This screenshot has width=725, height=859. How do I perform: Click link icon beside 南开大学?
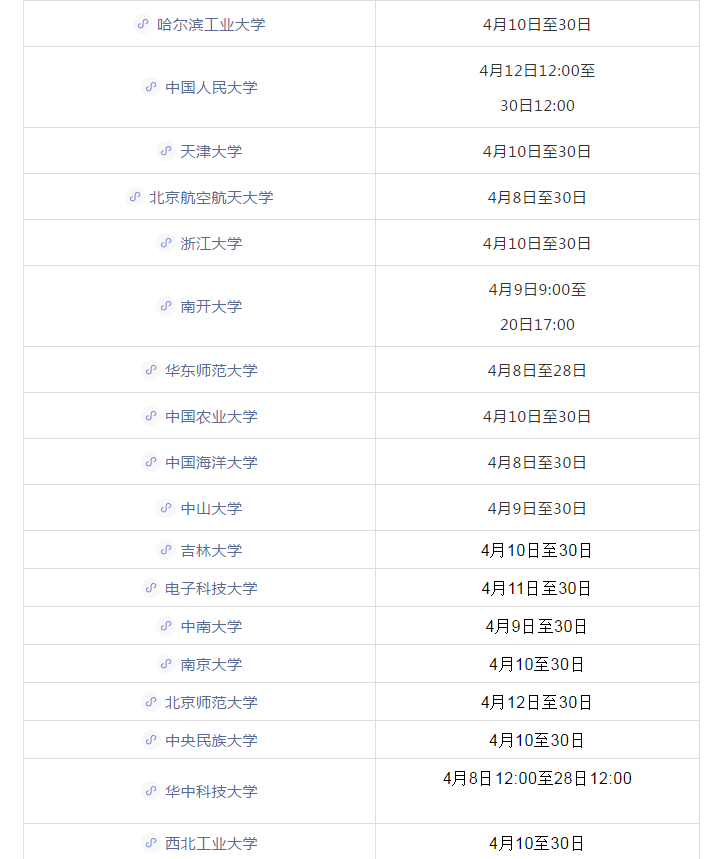pos(166,306)
